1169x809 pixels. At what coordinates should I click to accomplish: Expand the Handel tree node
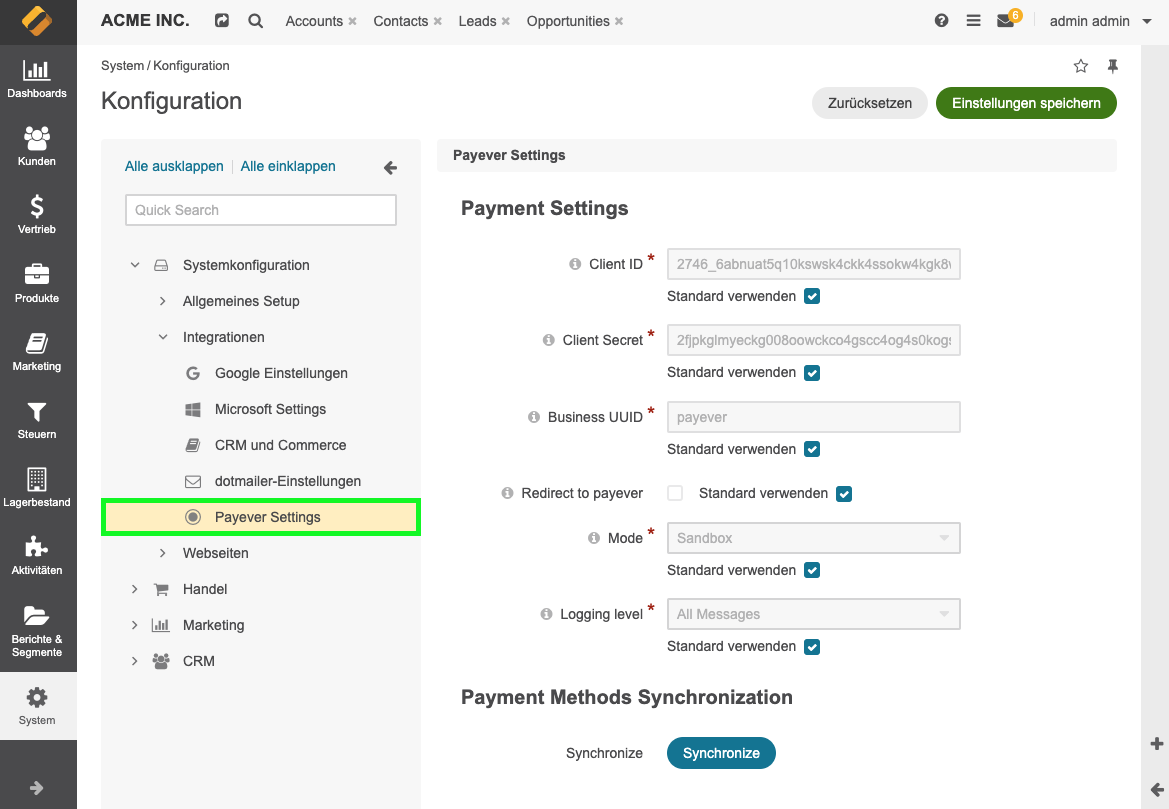click(x=135, y=589)
